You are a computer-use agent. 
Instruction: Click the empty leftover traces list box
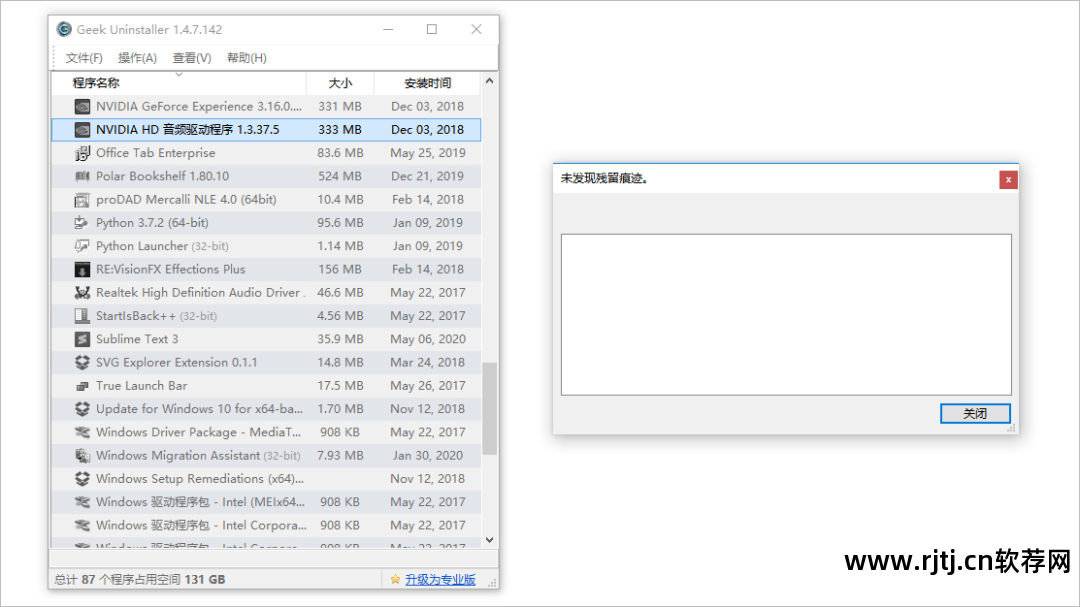[x=786, y=315]
